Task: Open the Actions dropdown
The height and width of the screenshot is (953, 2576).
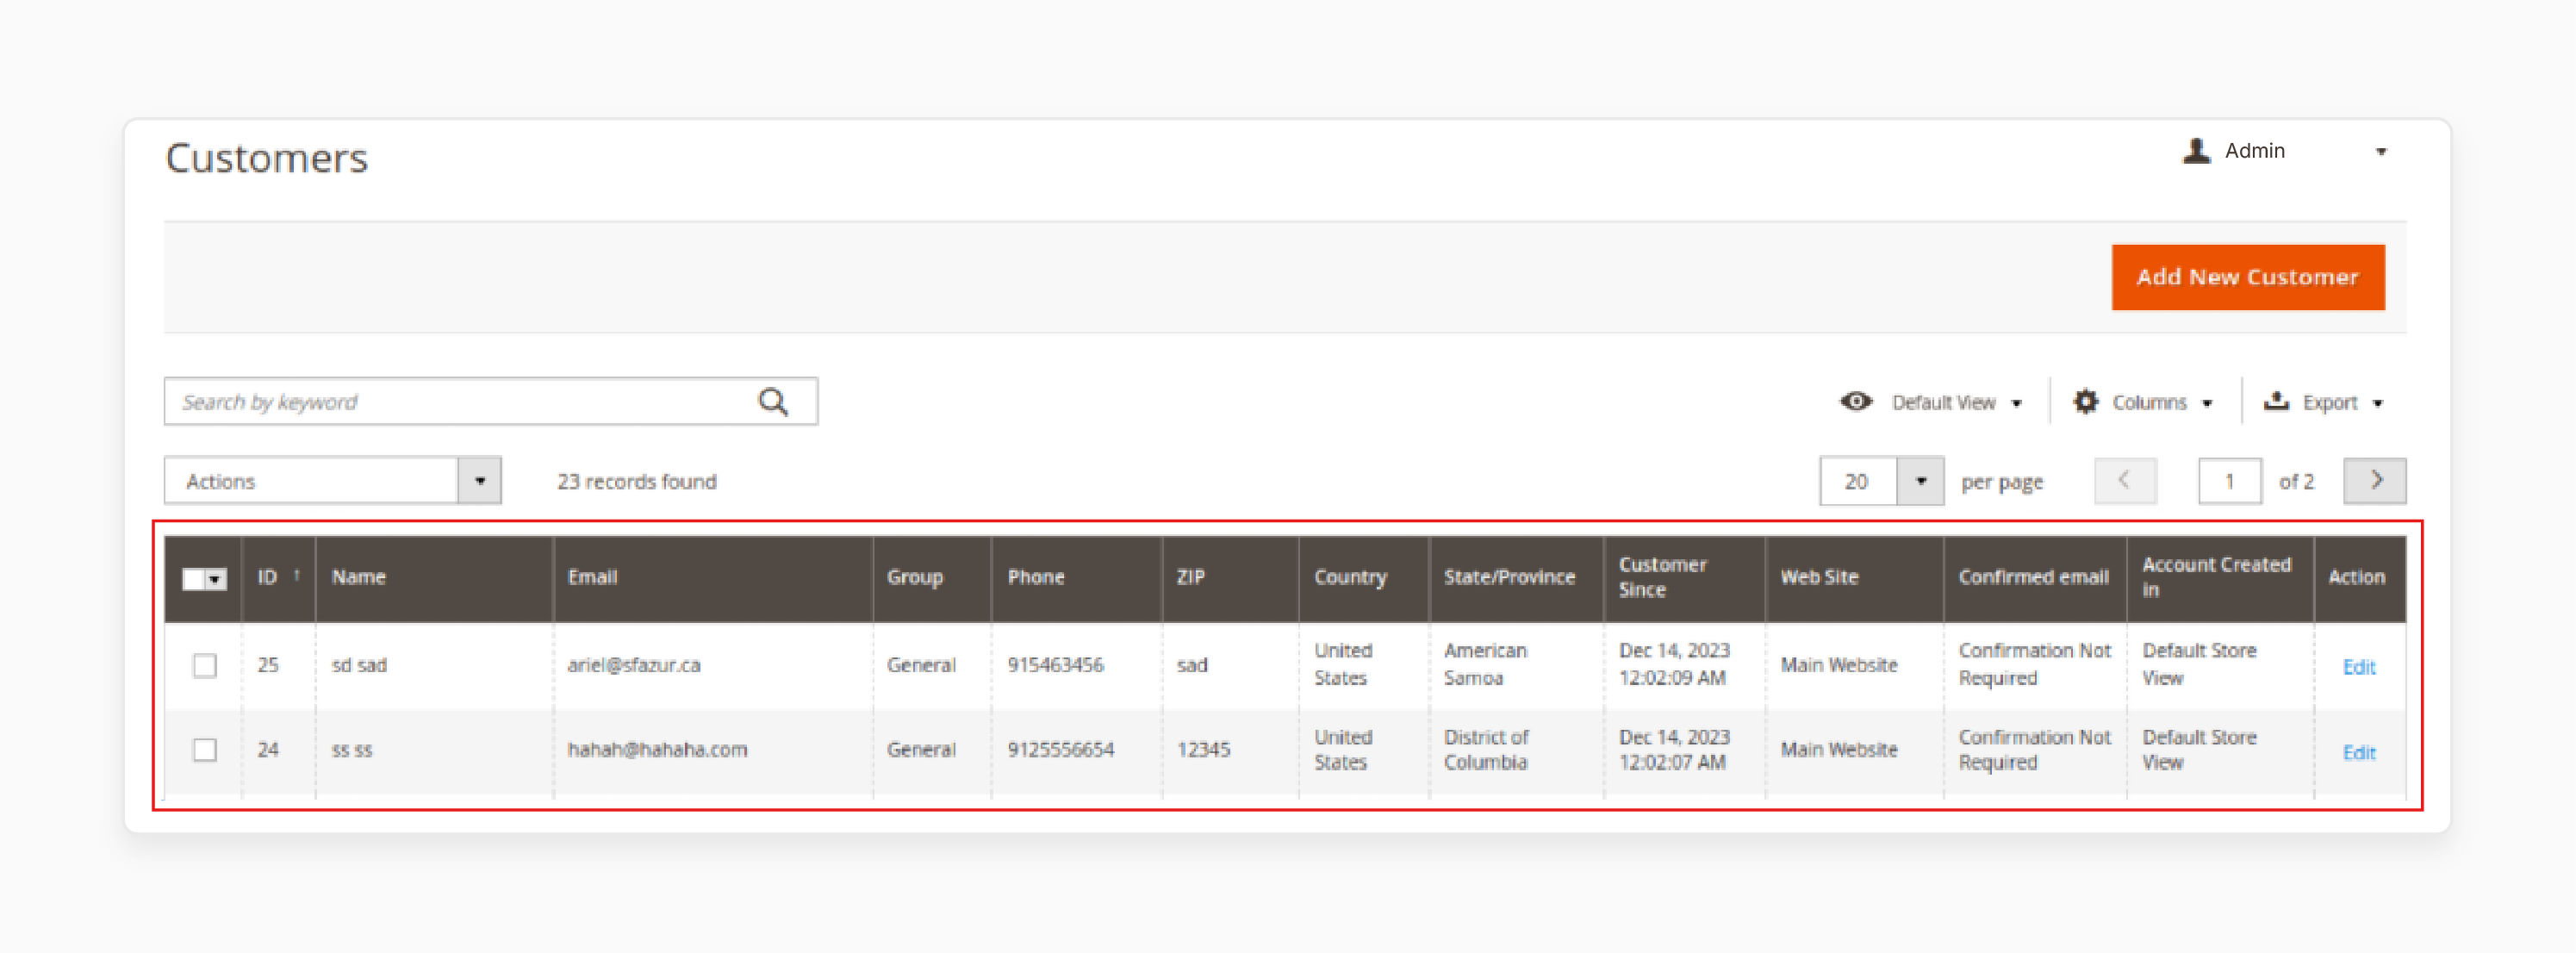Action: point(332,481)
